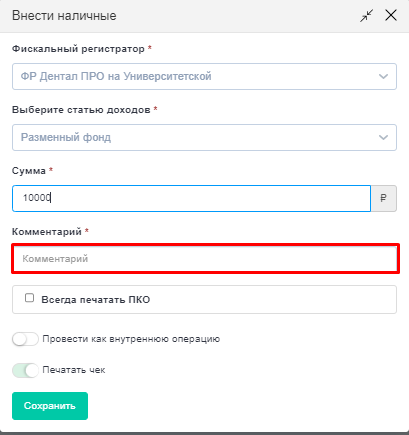This screenshot has height=435, width=409.
Task: Click the Сохранить button
Action: click(x=50, y=406)
